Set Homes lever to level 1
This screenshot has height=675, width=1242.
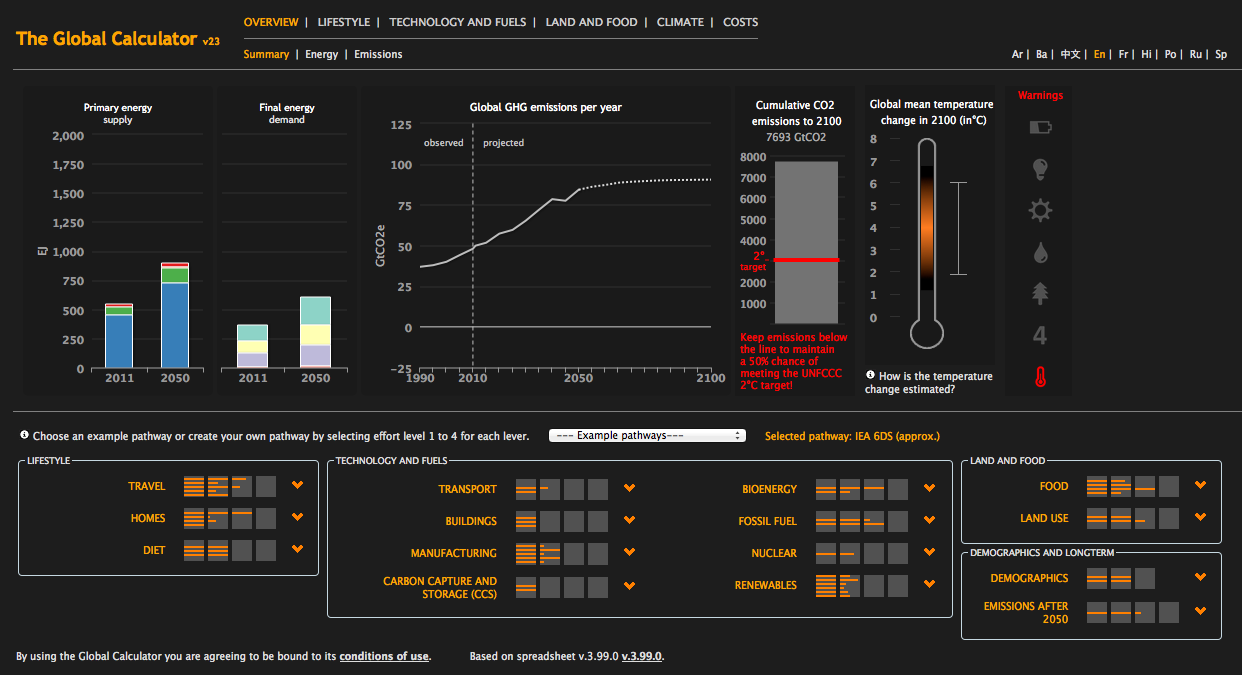pyautogui.click(x=194, y=519)
